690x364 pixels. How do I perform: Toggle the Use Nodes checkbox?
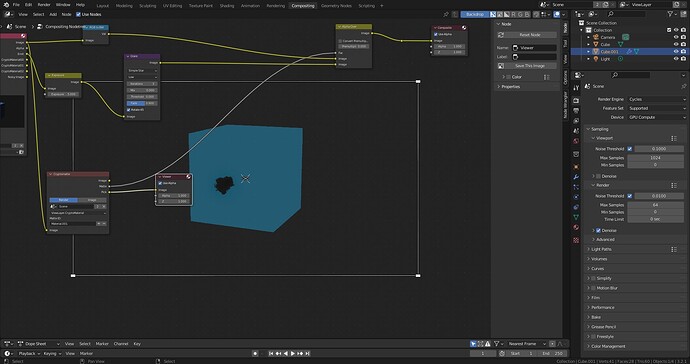tap(78, 15)
